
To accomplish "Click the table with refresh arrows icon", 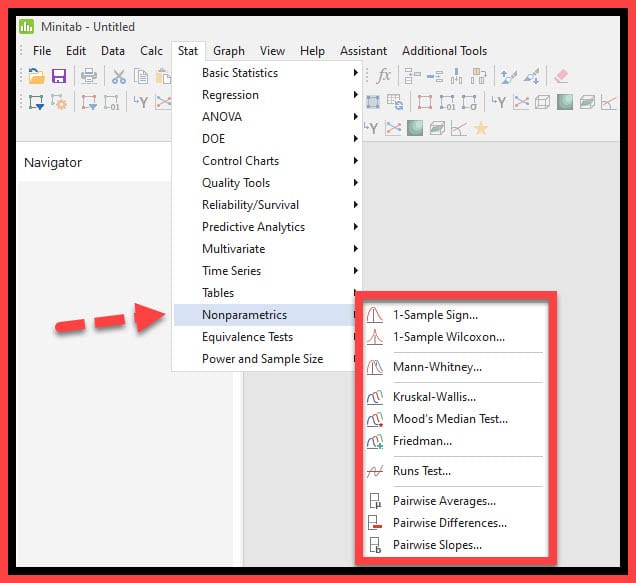I will (394, 102).
